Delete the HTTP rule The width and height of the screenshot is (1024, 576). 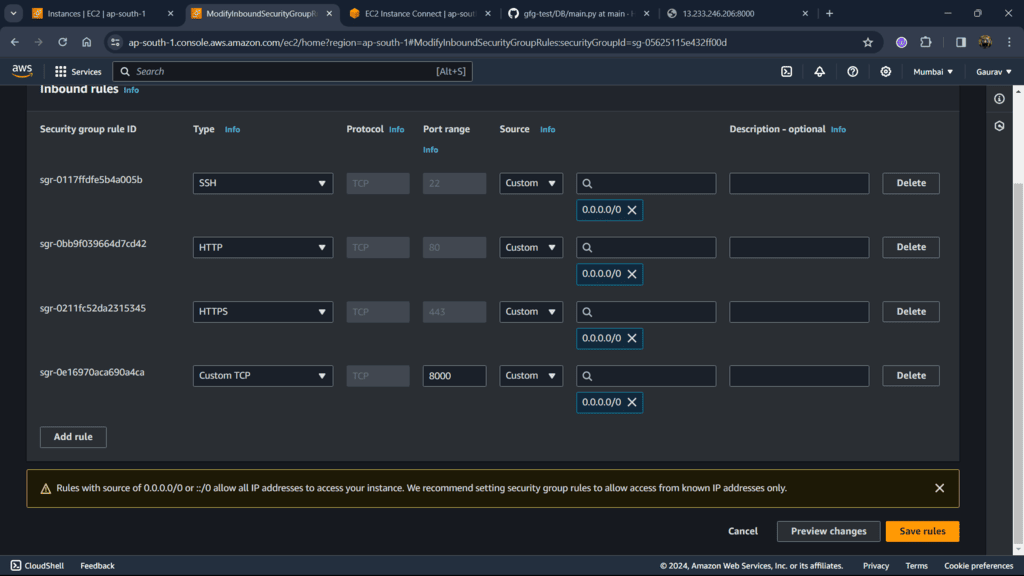point(910,248)
